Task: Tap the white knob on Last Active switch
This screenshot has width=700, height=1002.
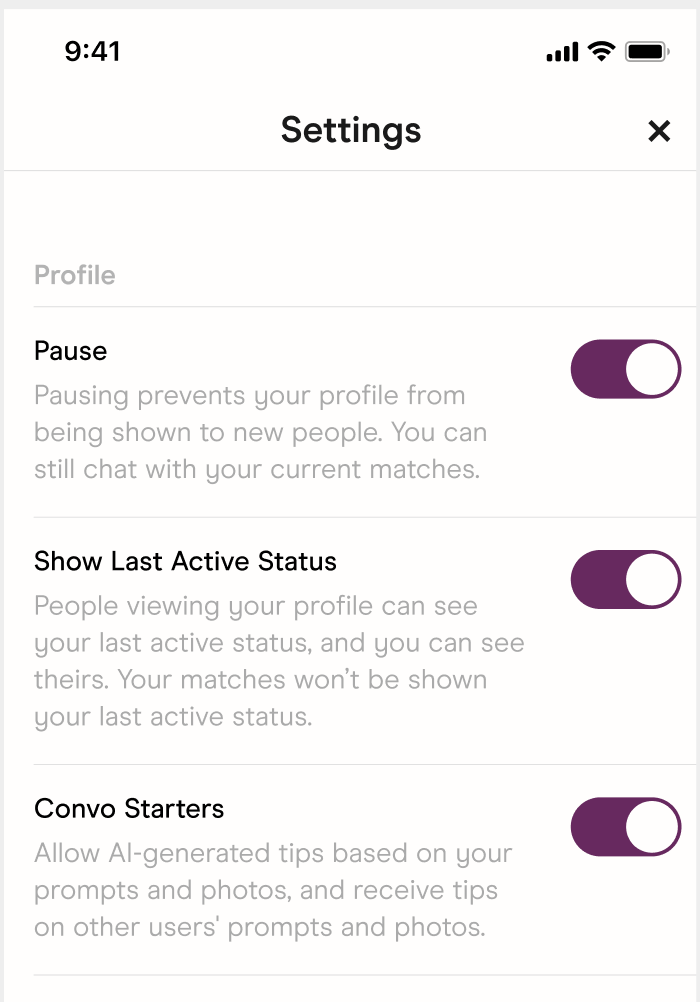Action: pyautogui.click(x=652, y=579)
